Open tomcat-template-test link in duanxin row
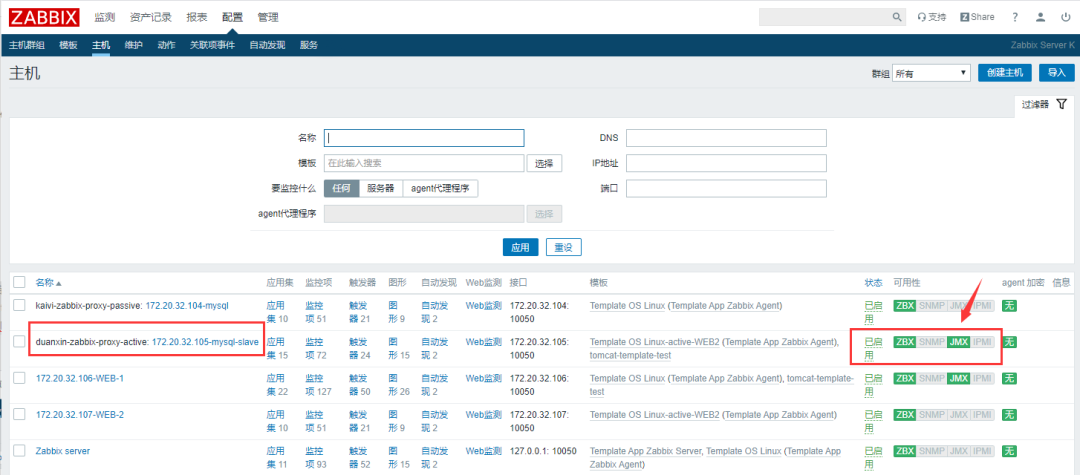Image resolution: width=1080 pixels, height=475 pixels. point(630,355)
